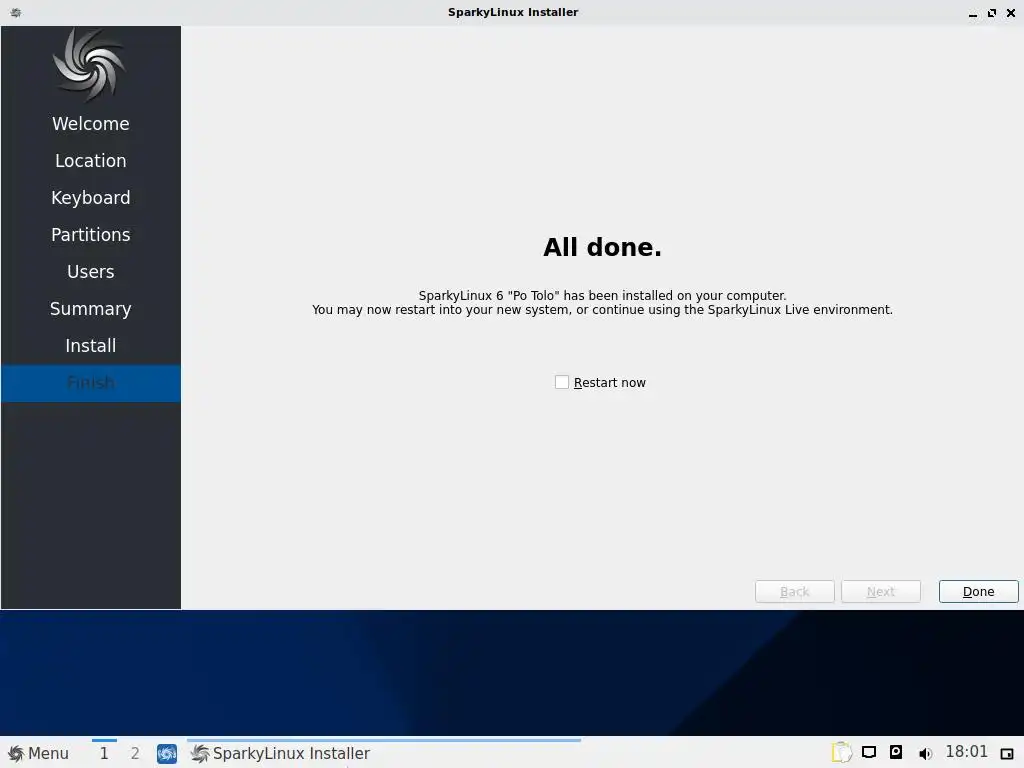Select the Users step in sidebar
The width and height of the screenshot is (1024, 768).
(91, 272)
